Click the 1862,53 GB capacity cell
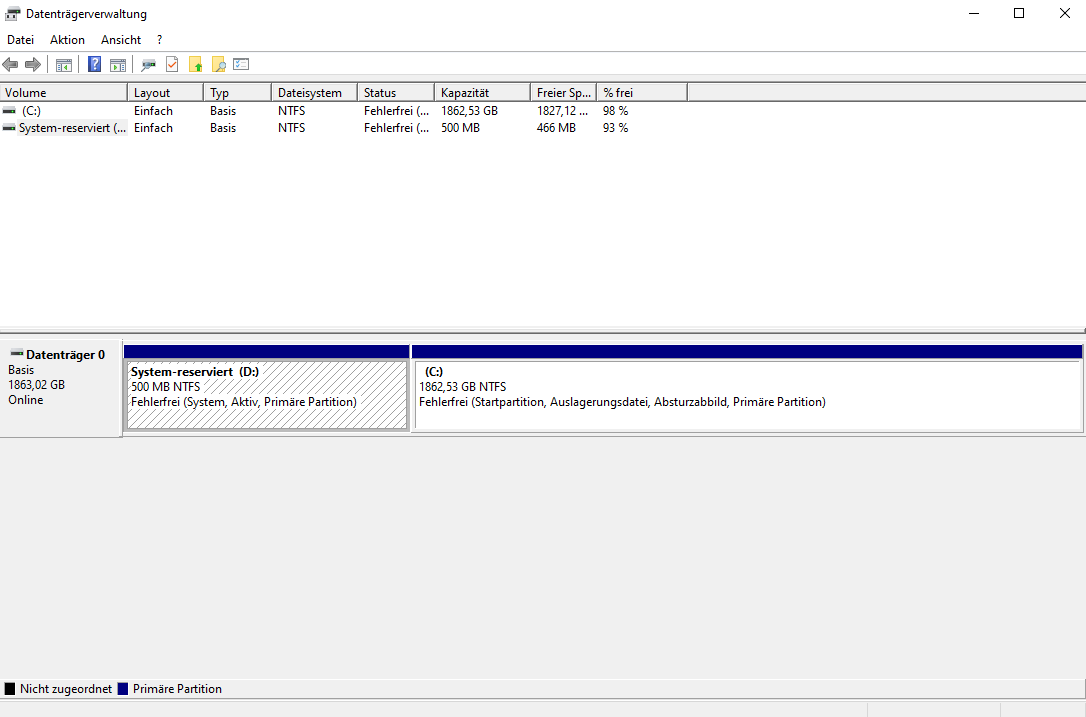Viewport: 1086px width, 717px height. [x=470, y=111]
